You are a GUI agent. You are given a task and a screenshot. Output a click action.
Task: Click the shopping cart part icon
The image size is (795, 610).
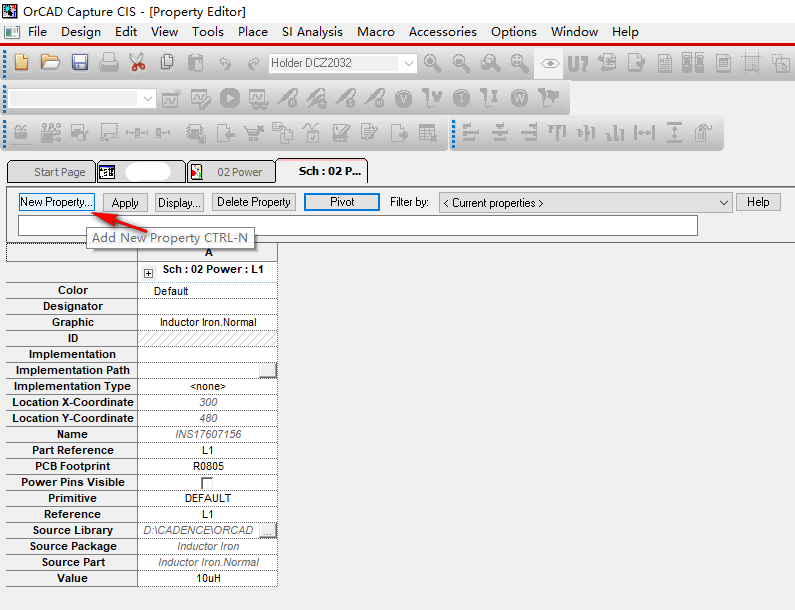pos(254,133)
